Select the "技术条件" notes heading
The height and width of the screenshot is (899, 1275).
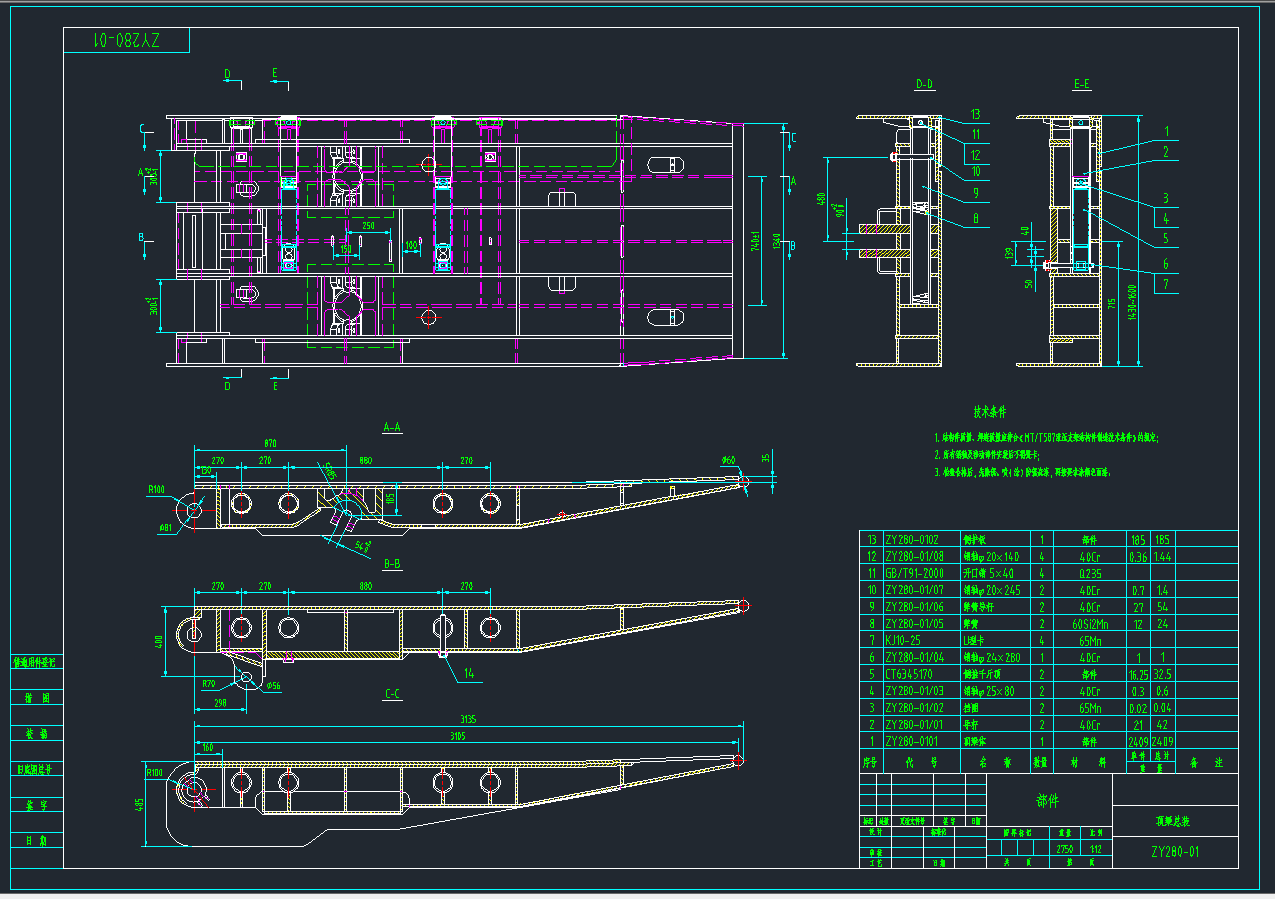(990, 411)
